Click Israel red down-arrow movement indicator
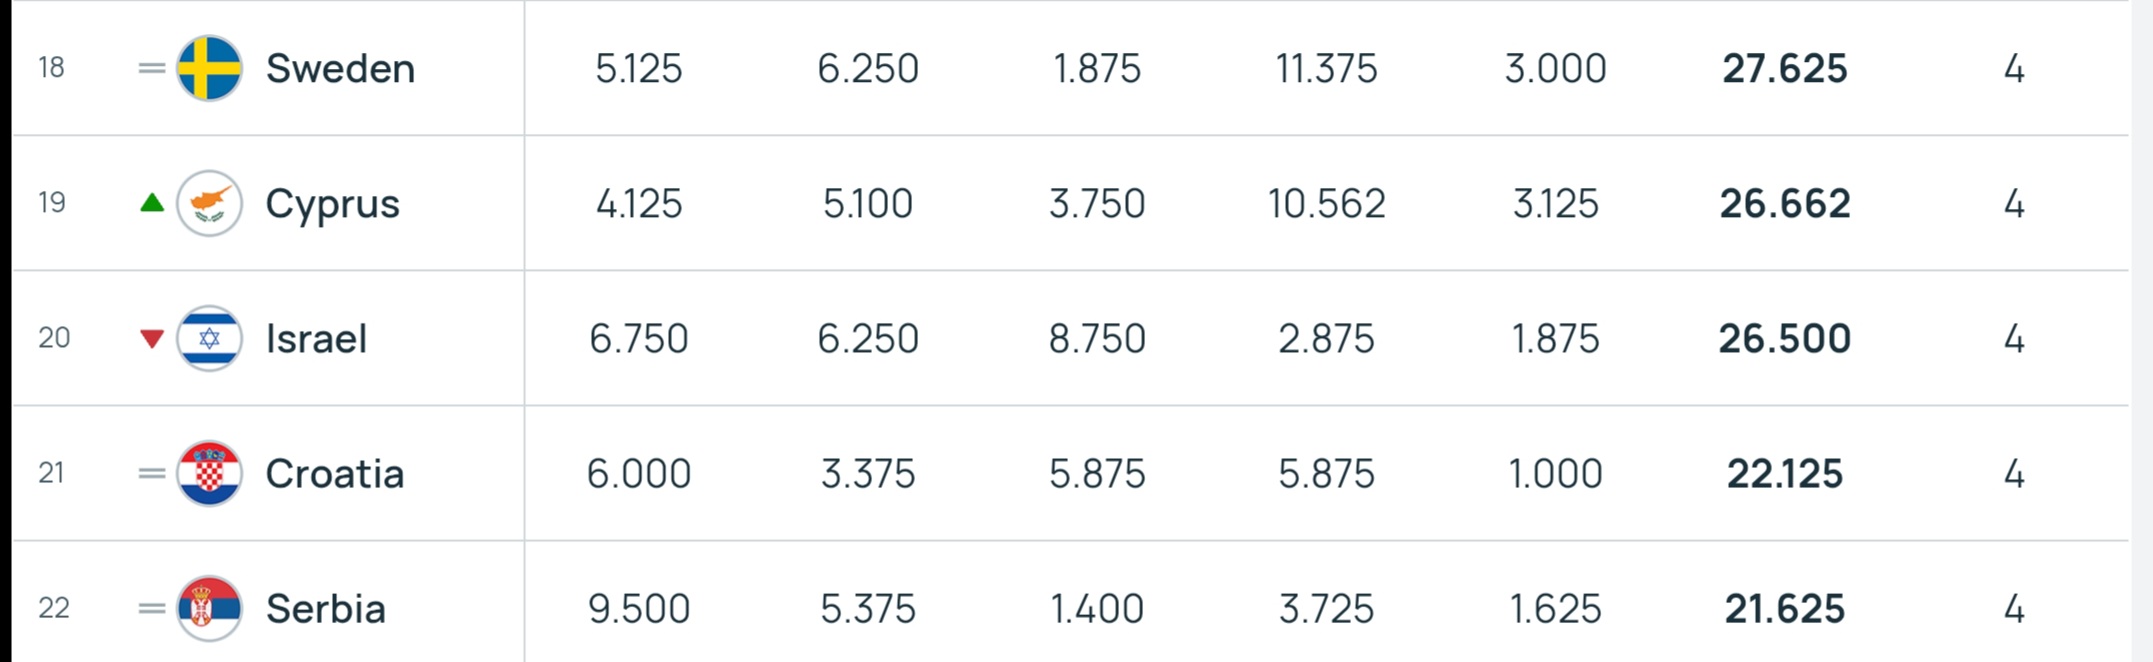The width and height of the screenshot is (2153, 662). [x=152, y=339]
